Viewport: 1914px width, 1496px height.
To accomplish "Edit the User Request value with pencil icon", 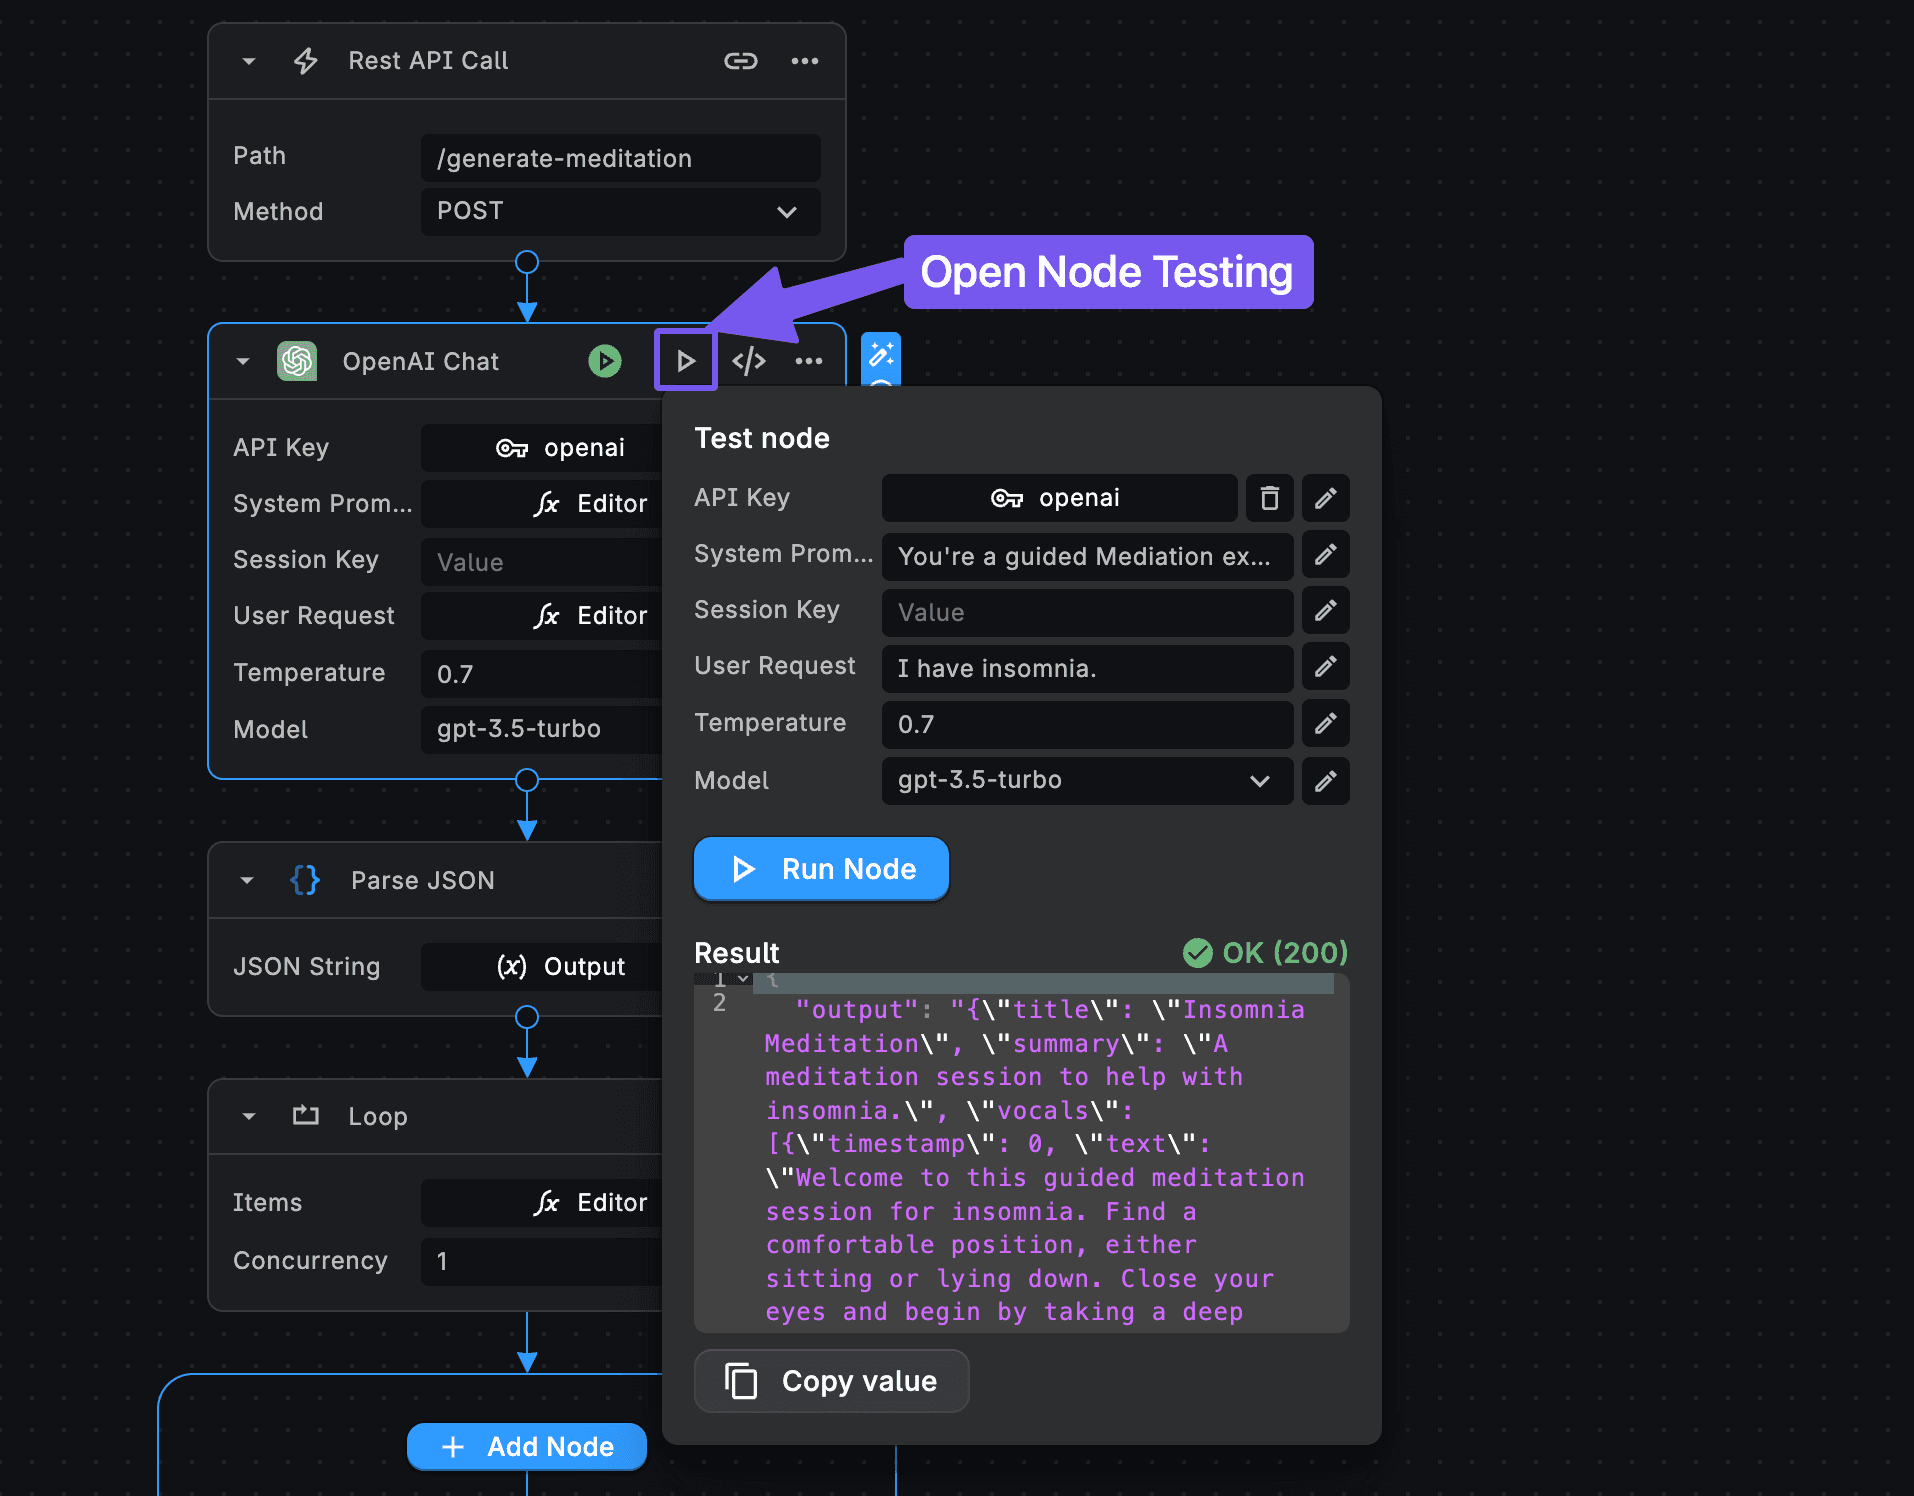I will point(1325,667).
